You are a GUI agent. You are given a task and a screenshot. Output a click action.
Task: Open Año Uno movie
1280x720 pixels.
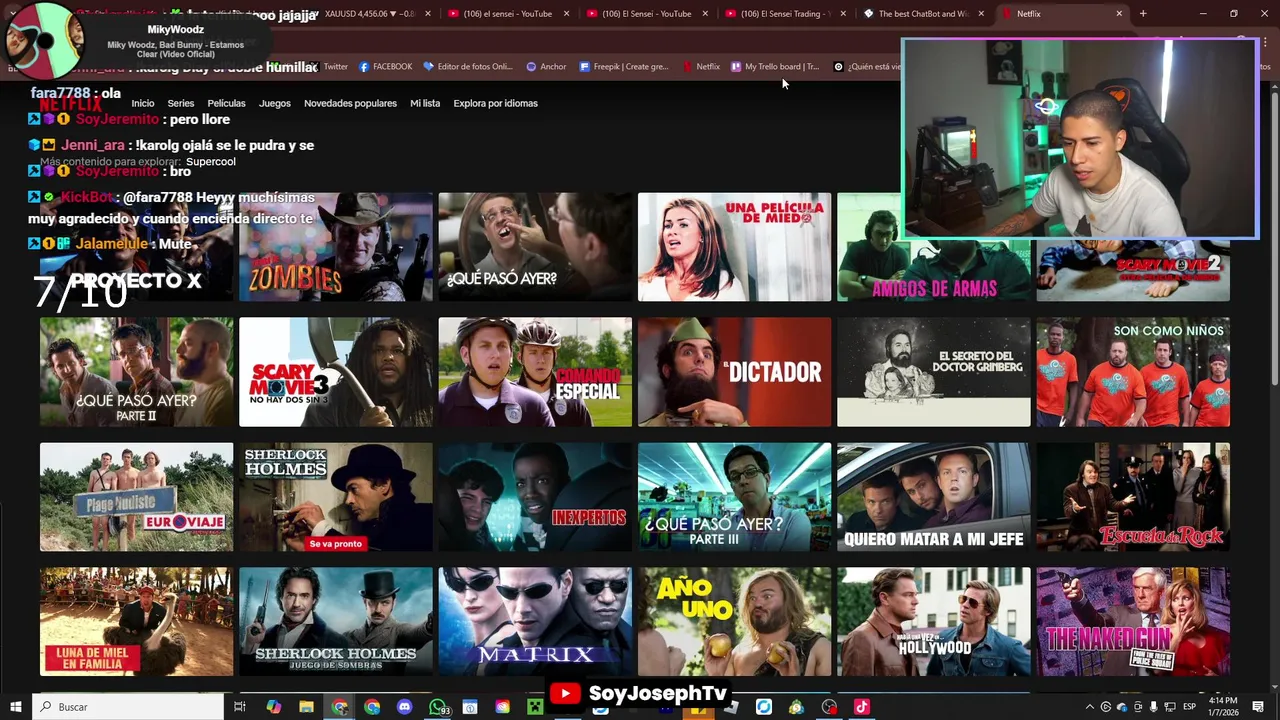(734, 622)
